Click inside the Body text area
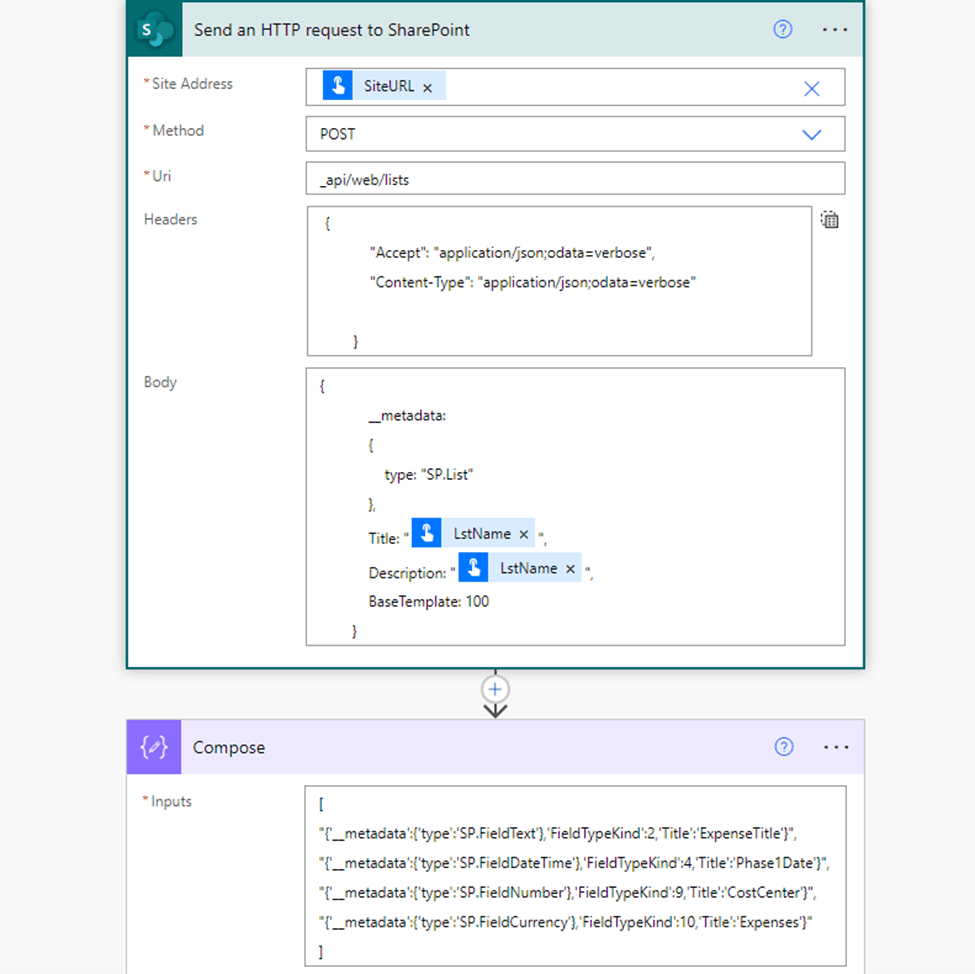This screenshot has height=974, width=975. tap(575, 506)
